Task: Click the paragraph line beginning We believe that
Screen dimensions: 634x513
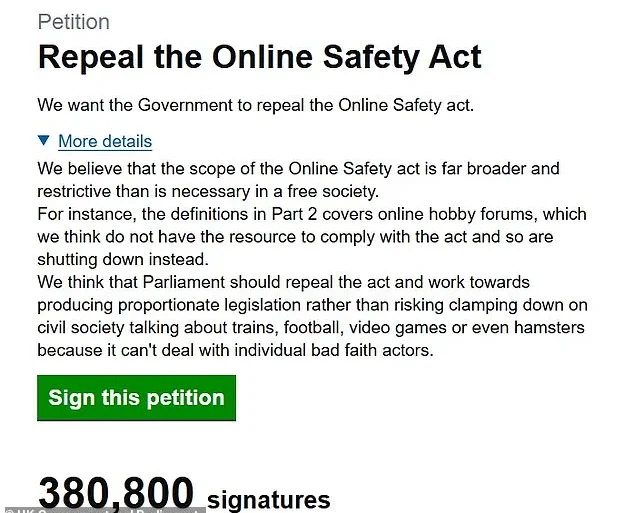Action: click(x=298, y=168)
